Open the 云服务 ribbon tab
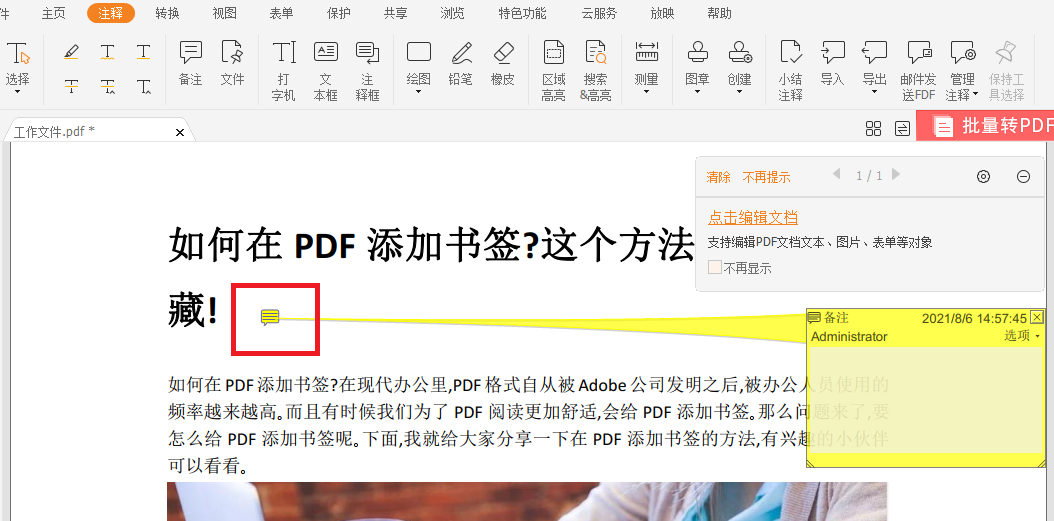This screenshot has width=1054, height=521. coord(599,13)
